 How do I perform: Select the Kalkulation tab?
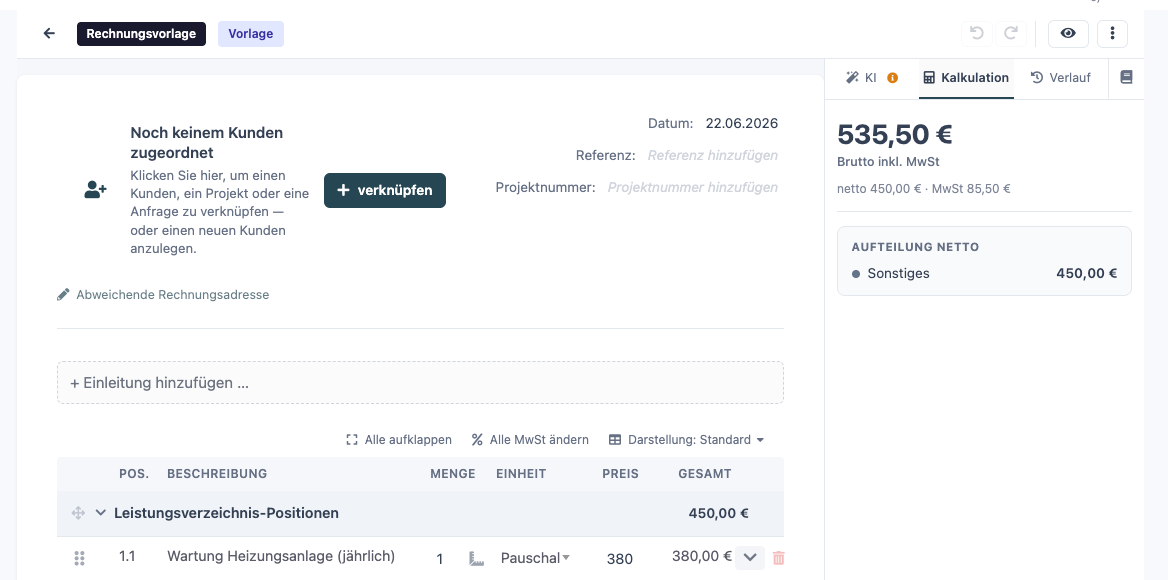click(x=966, y=77)
